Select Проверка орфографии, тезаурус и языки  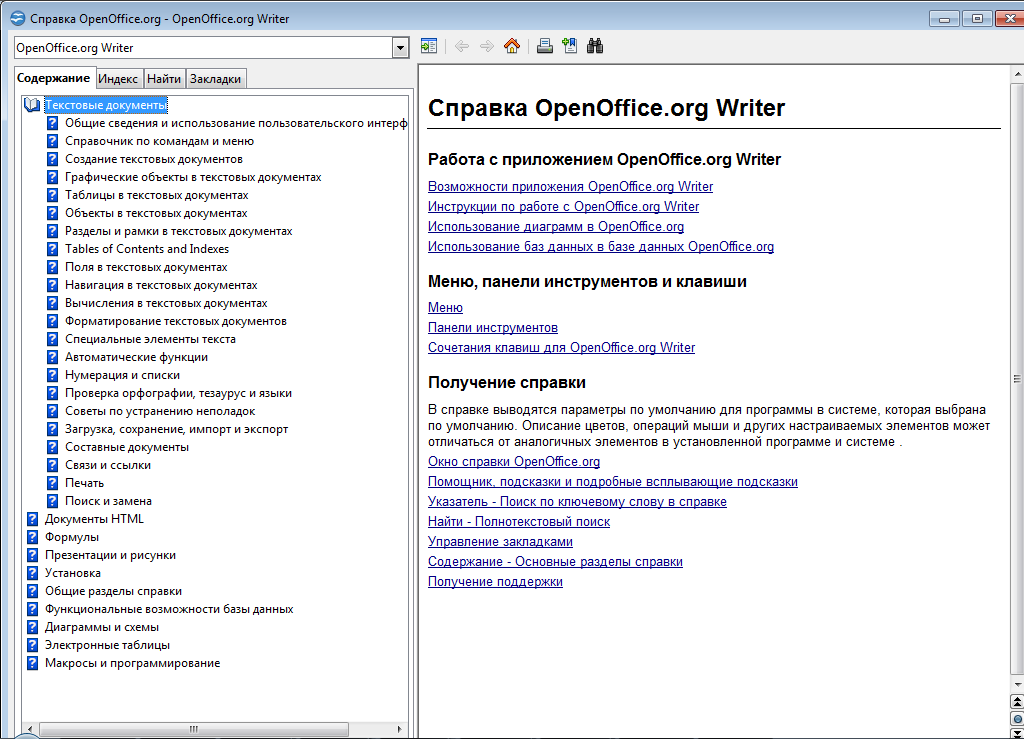click(178, 393)
